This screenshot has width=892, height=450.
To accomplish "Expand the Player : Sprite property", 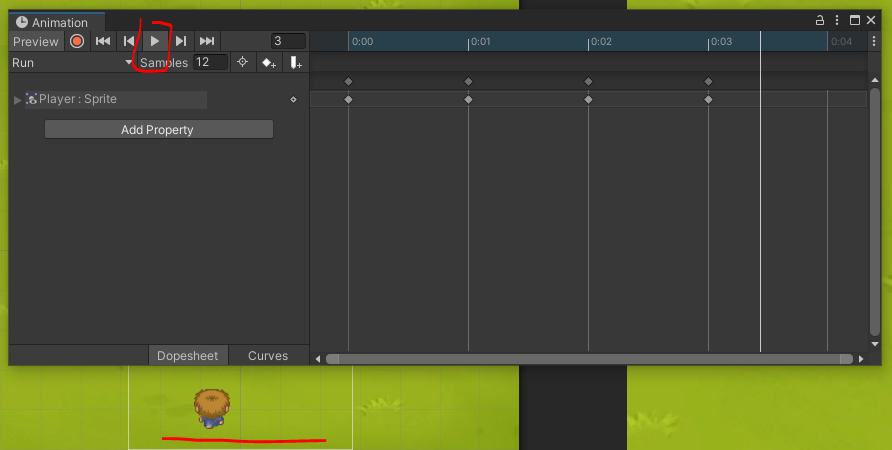I will tap(18, 100).
